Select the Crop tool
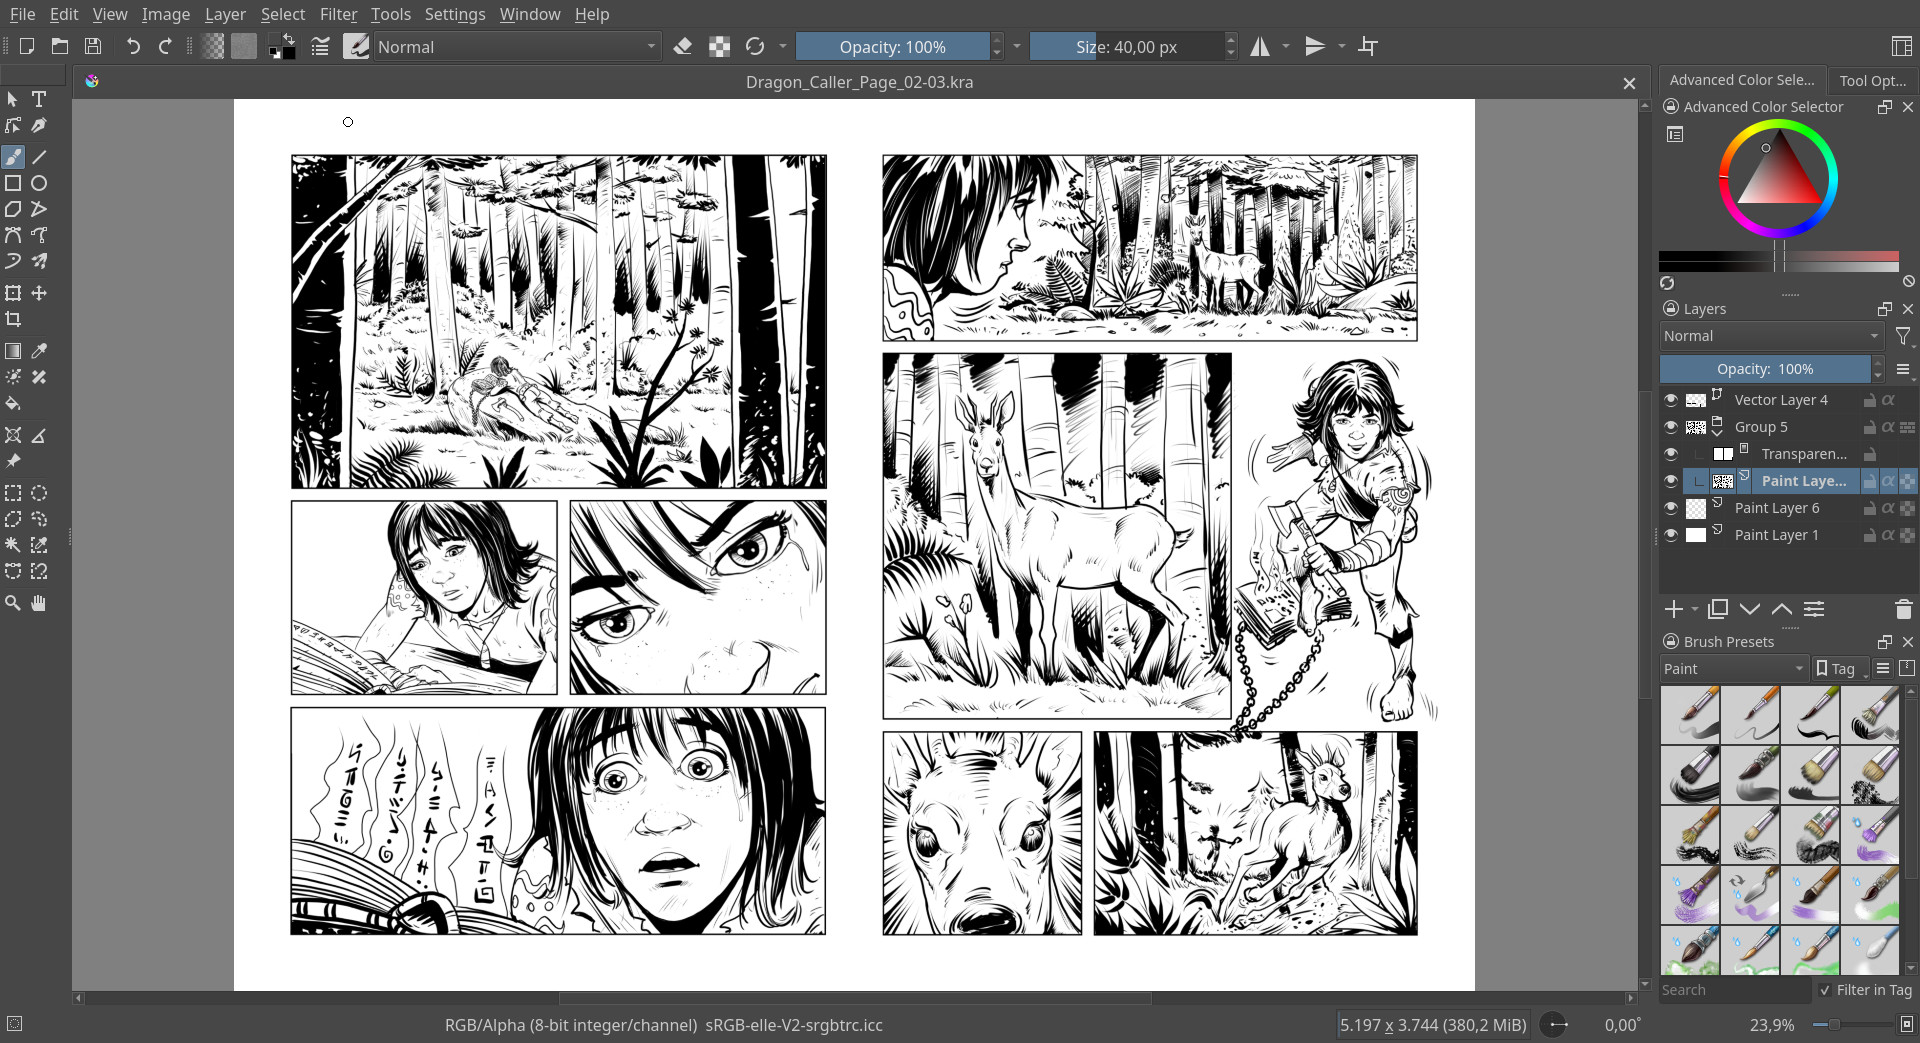1920x1043 pixels. 13,319
